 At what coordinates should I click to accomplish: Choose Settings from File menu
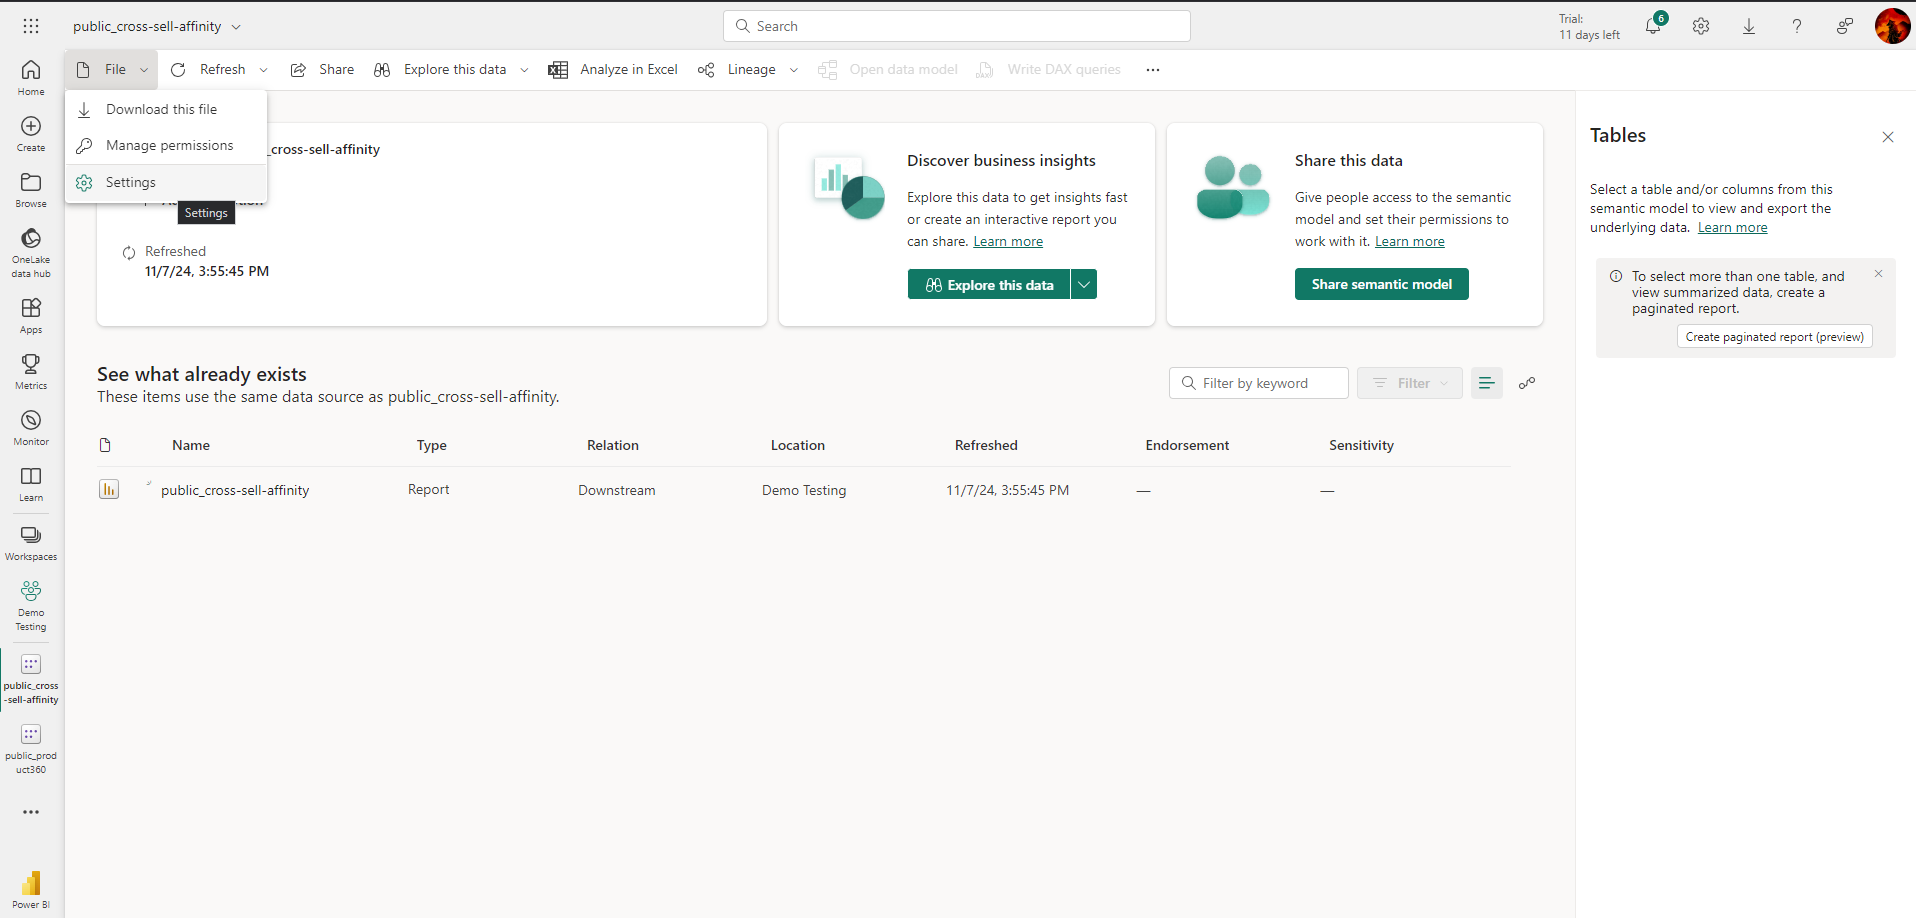(x=166, y=182)
